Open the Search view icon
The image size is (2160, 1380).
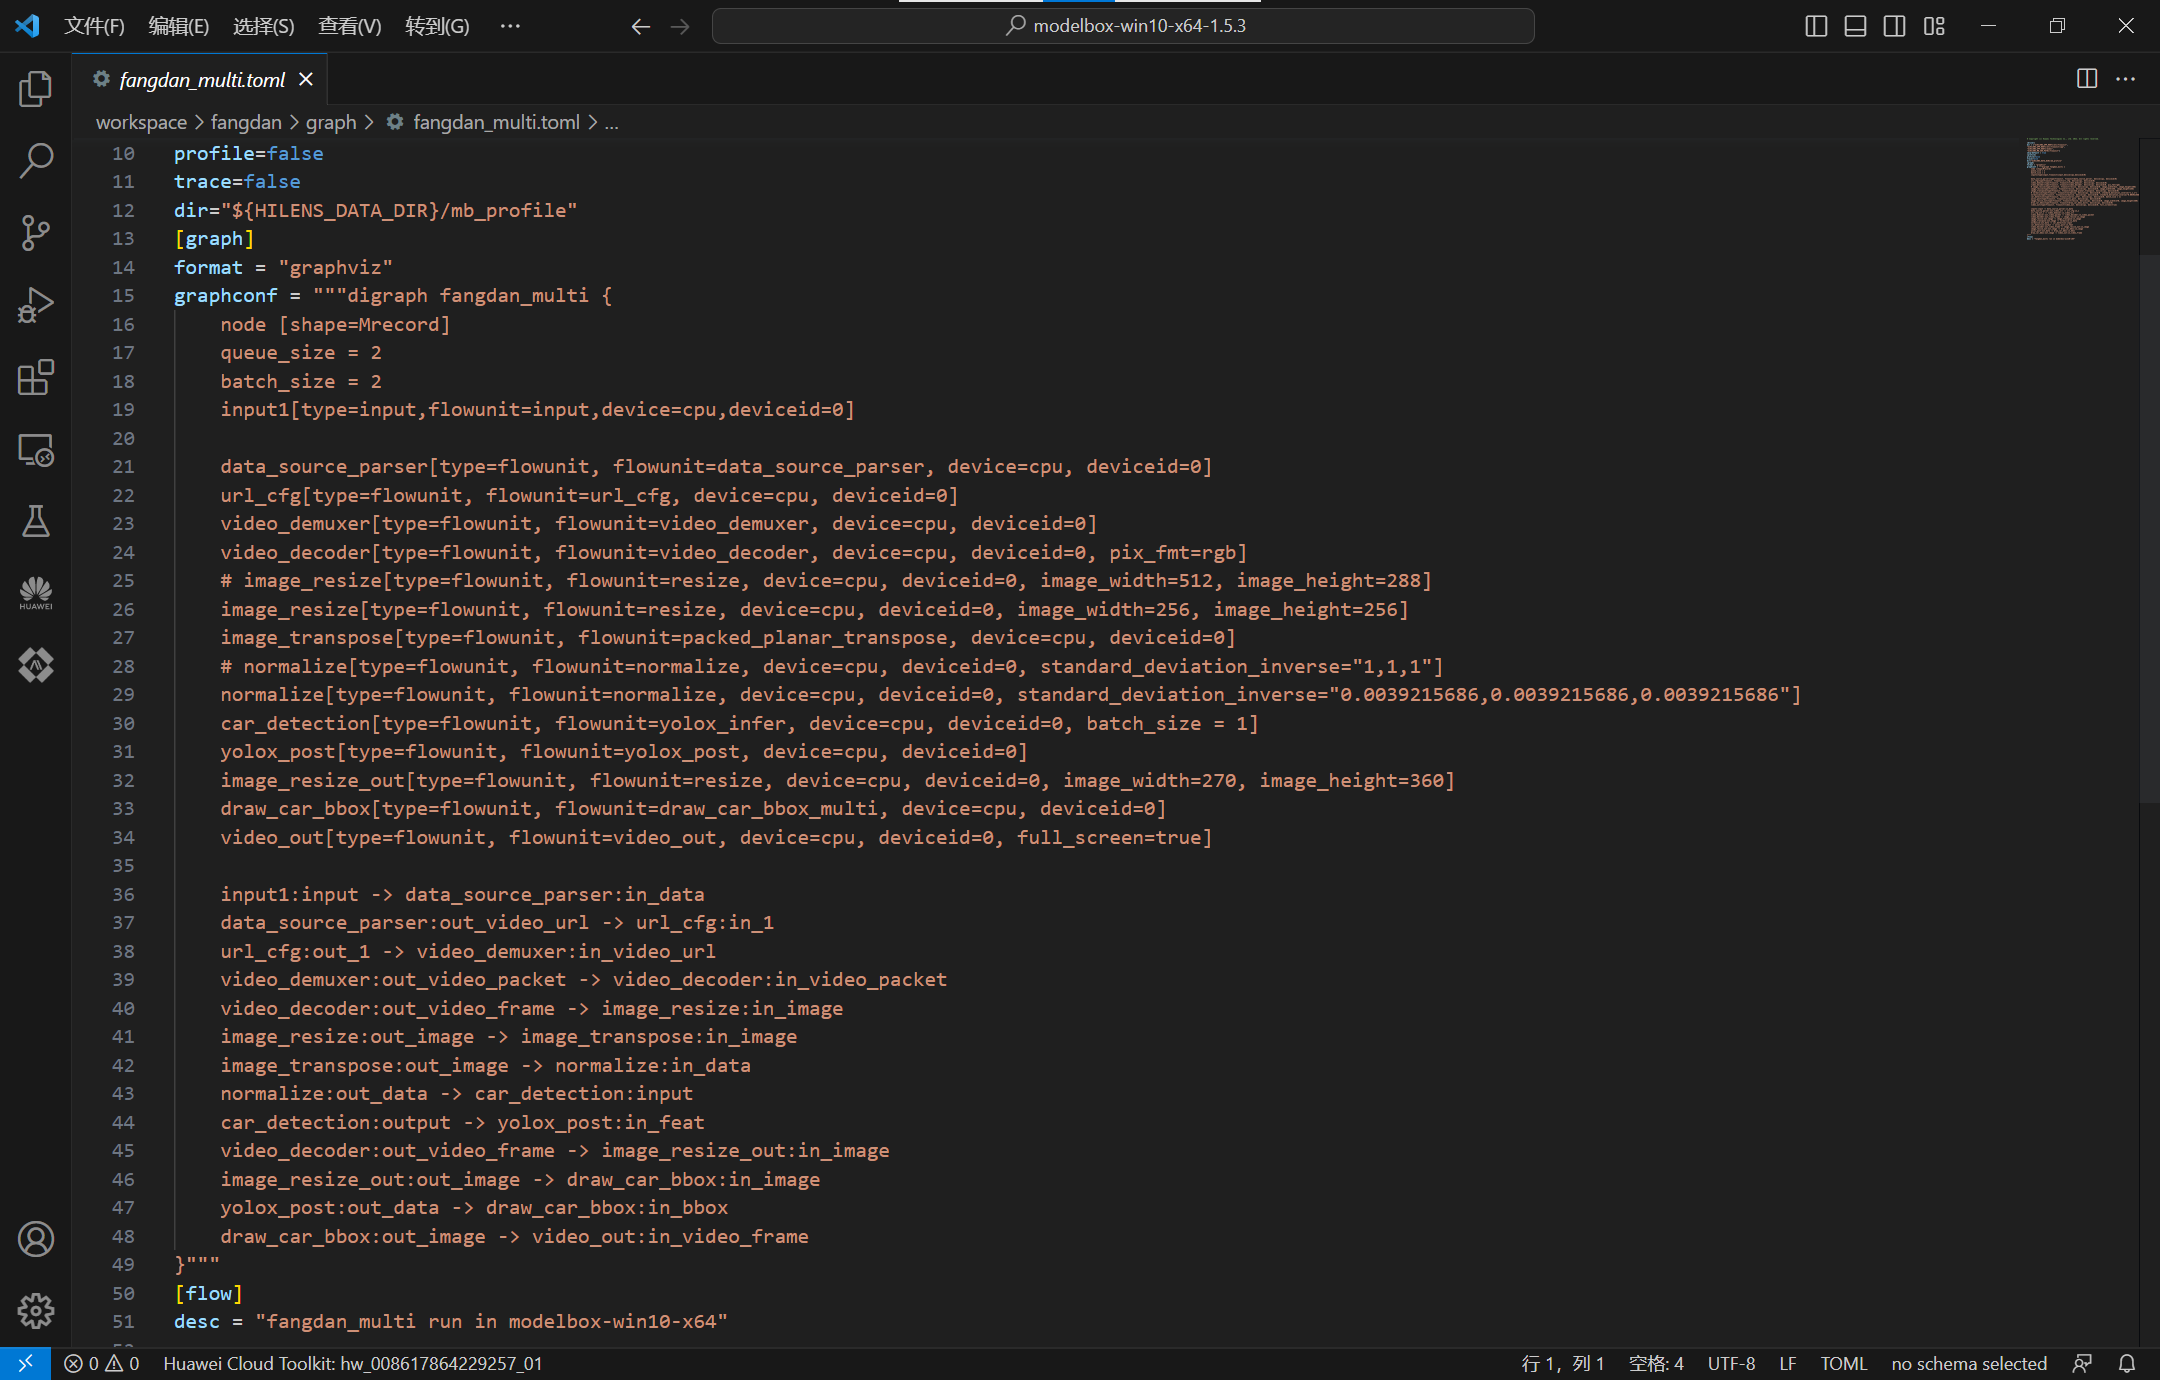click(x=36, y=161)
